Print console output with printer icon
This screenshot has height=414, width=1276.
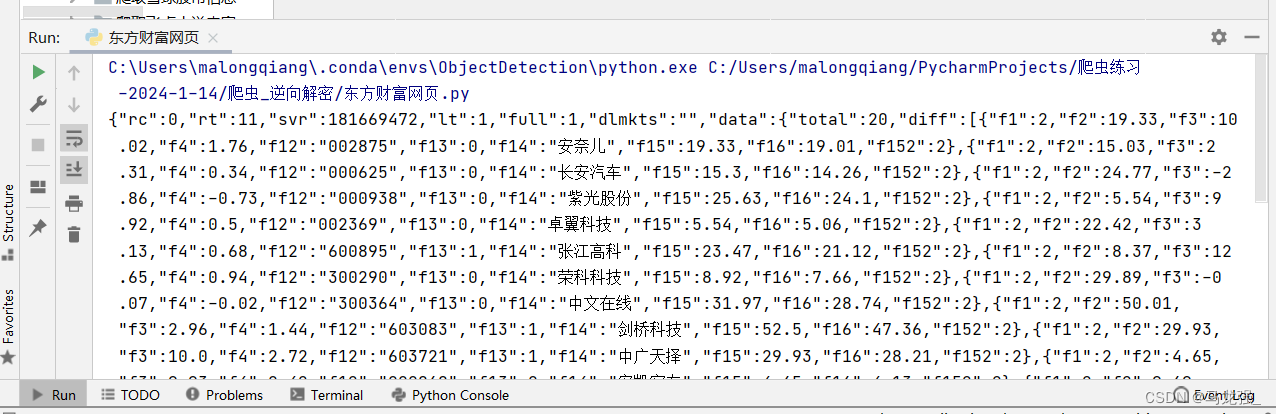point(74,203)
